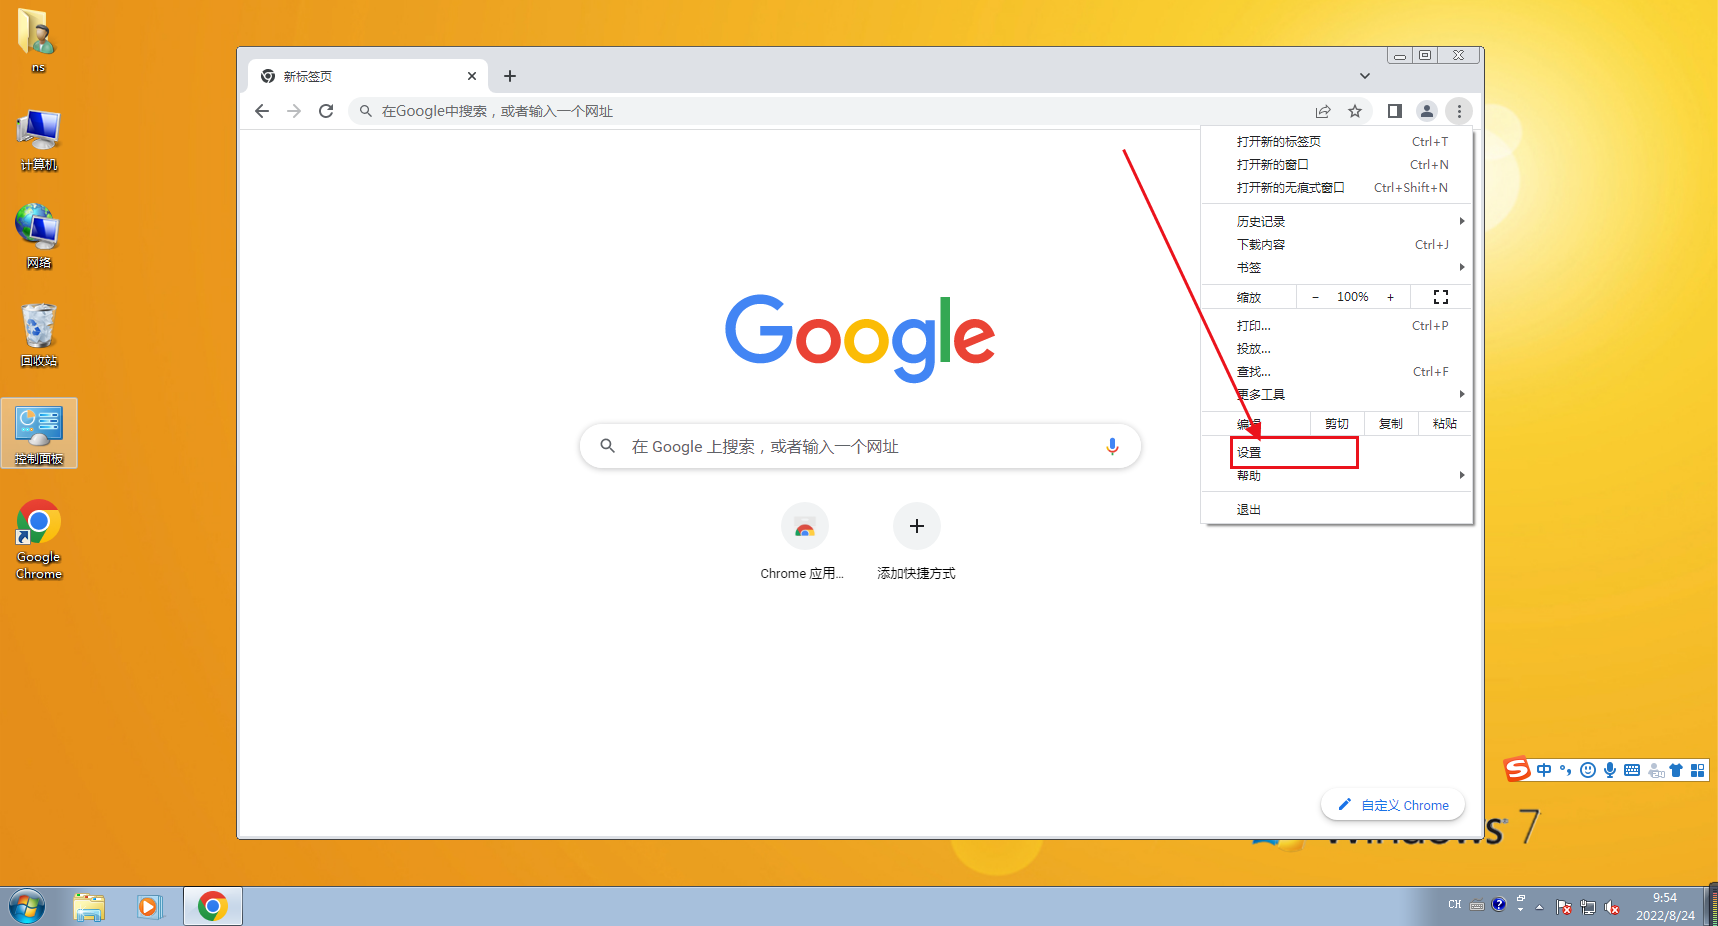The width and height of the screenshot is (1718, 926).
Task: Select the Google Chrome desktop shortcut
Action: pos(39,540)
